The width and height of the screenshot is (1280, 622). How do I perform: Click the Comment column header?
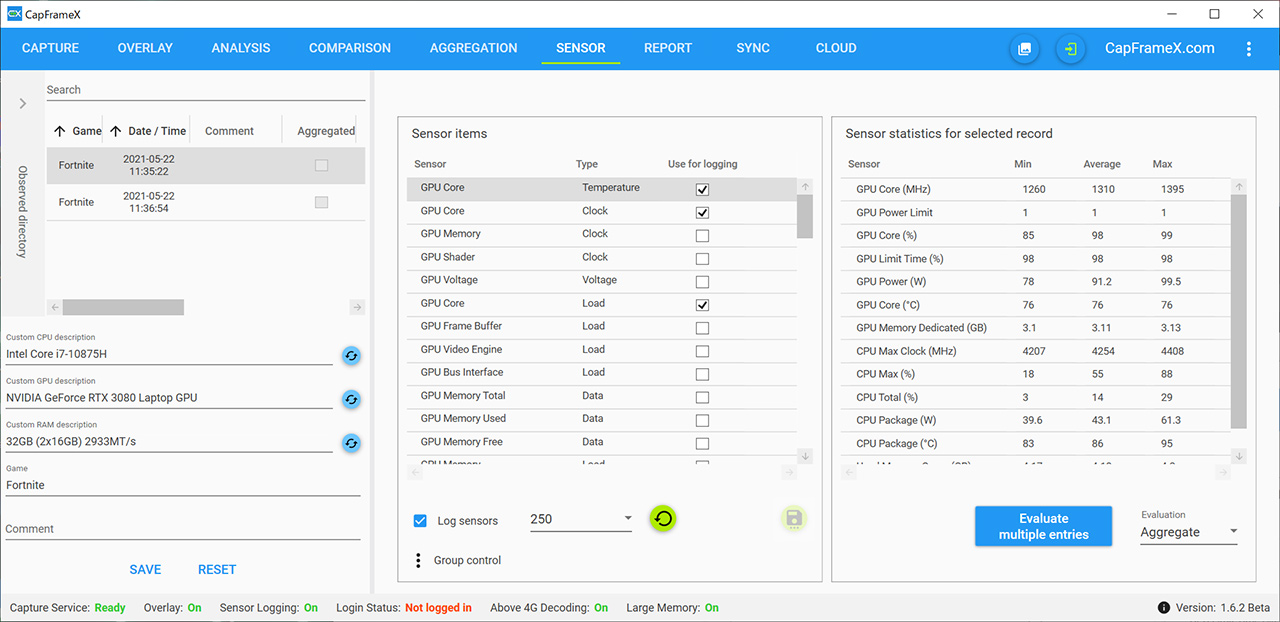tap(229, 131)
